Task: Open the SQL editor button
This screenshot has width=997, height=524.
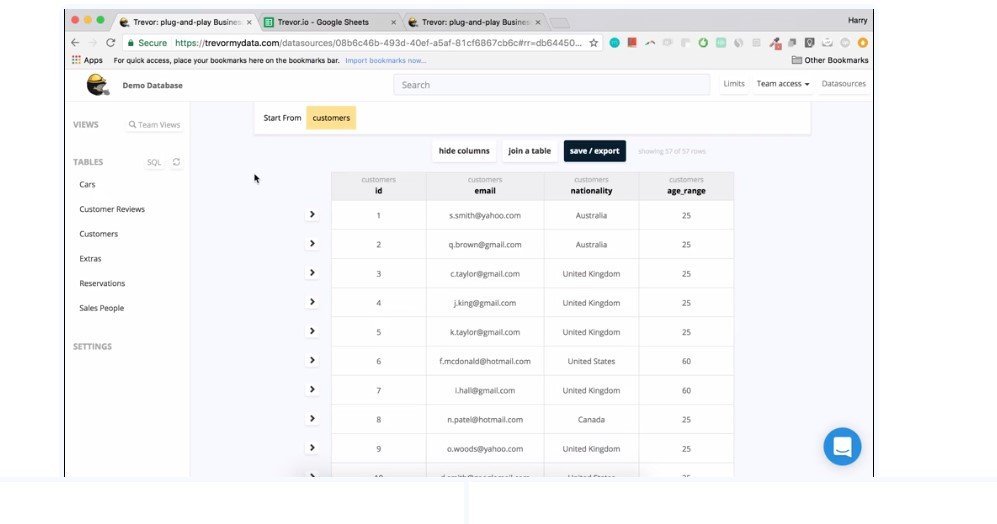Action: tap(154, 162)
